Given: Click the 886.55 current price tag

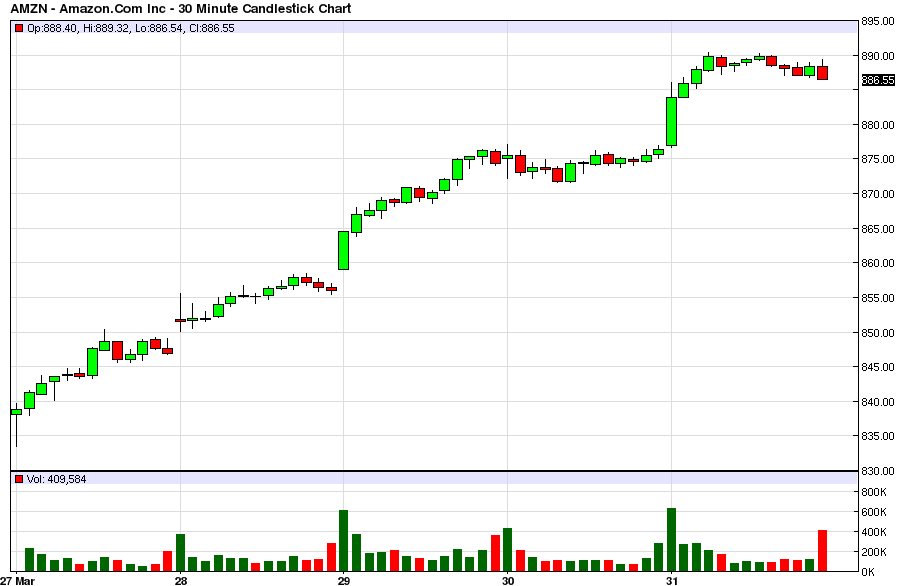Looking at the screenshot, I should [x=876, y=80].
